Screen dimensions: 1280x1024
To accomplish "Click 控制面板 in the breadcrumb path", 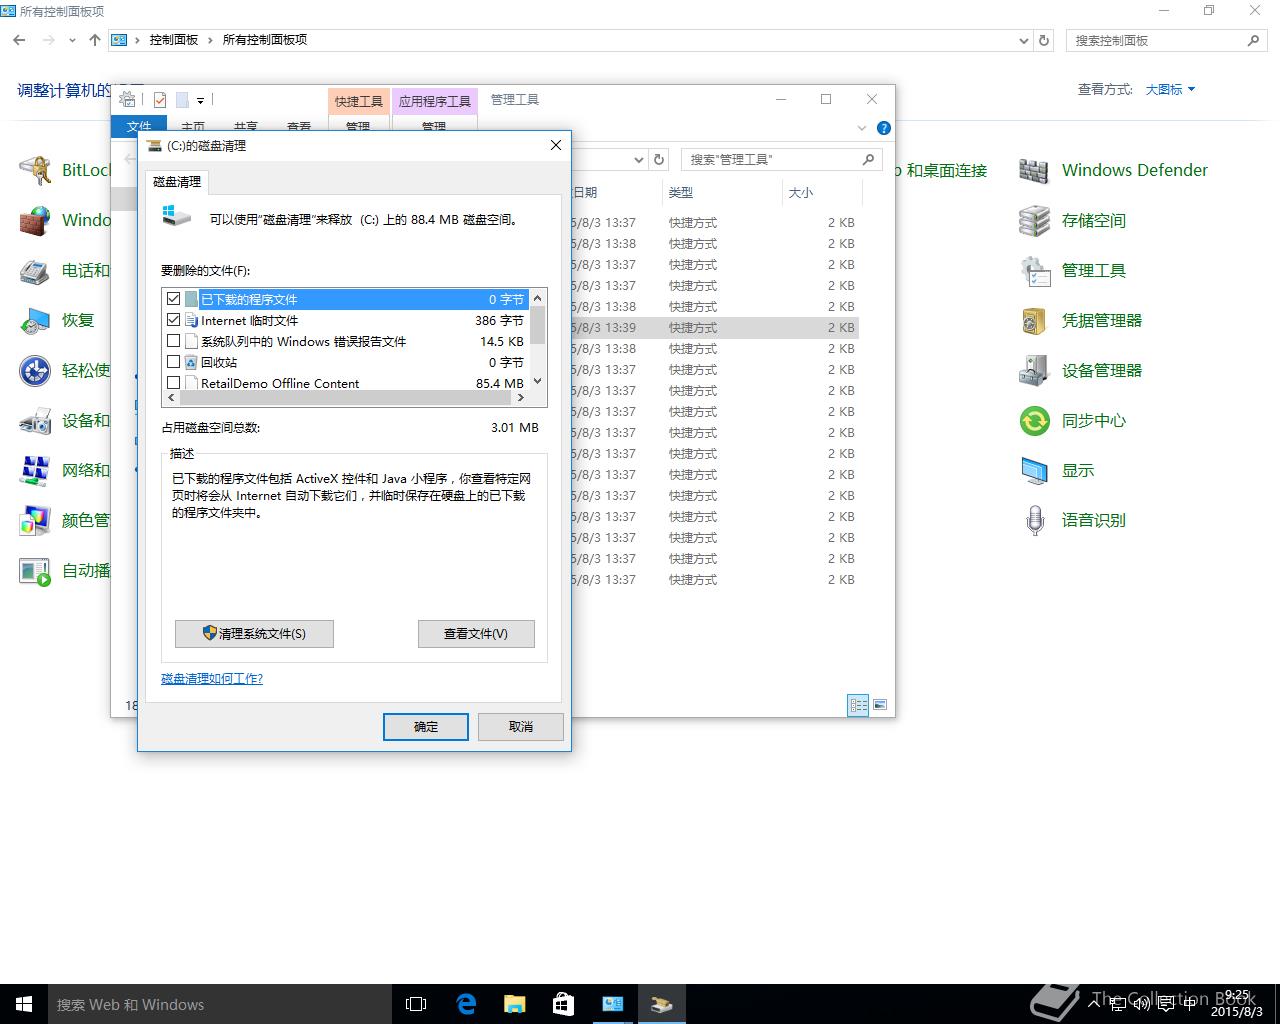I will [x=174, y=40].
